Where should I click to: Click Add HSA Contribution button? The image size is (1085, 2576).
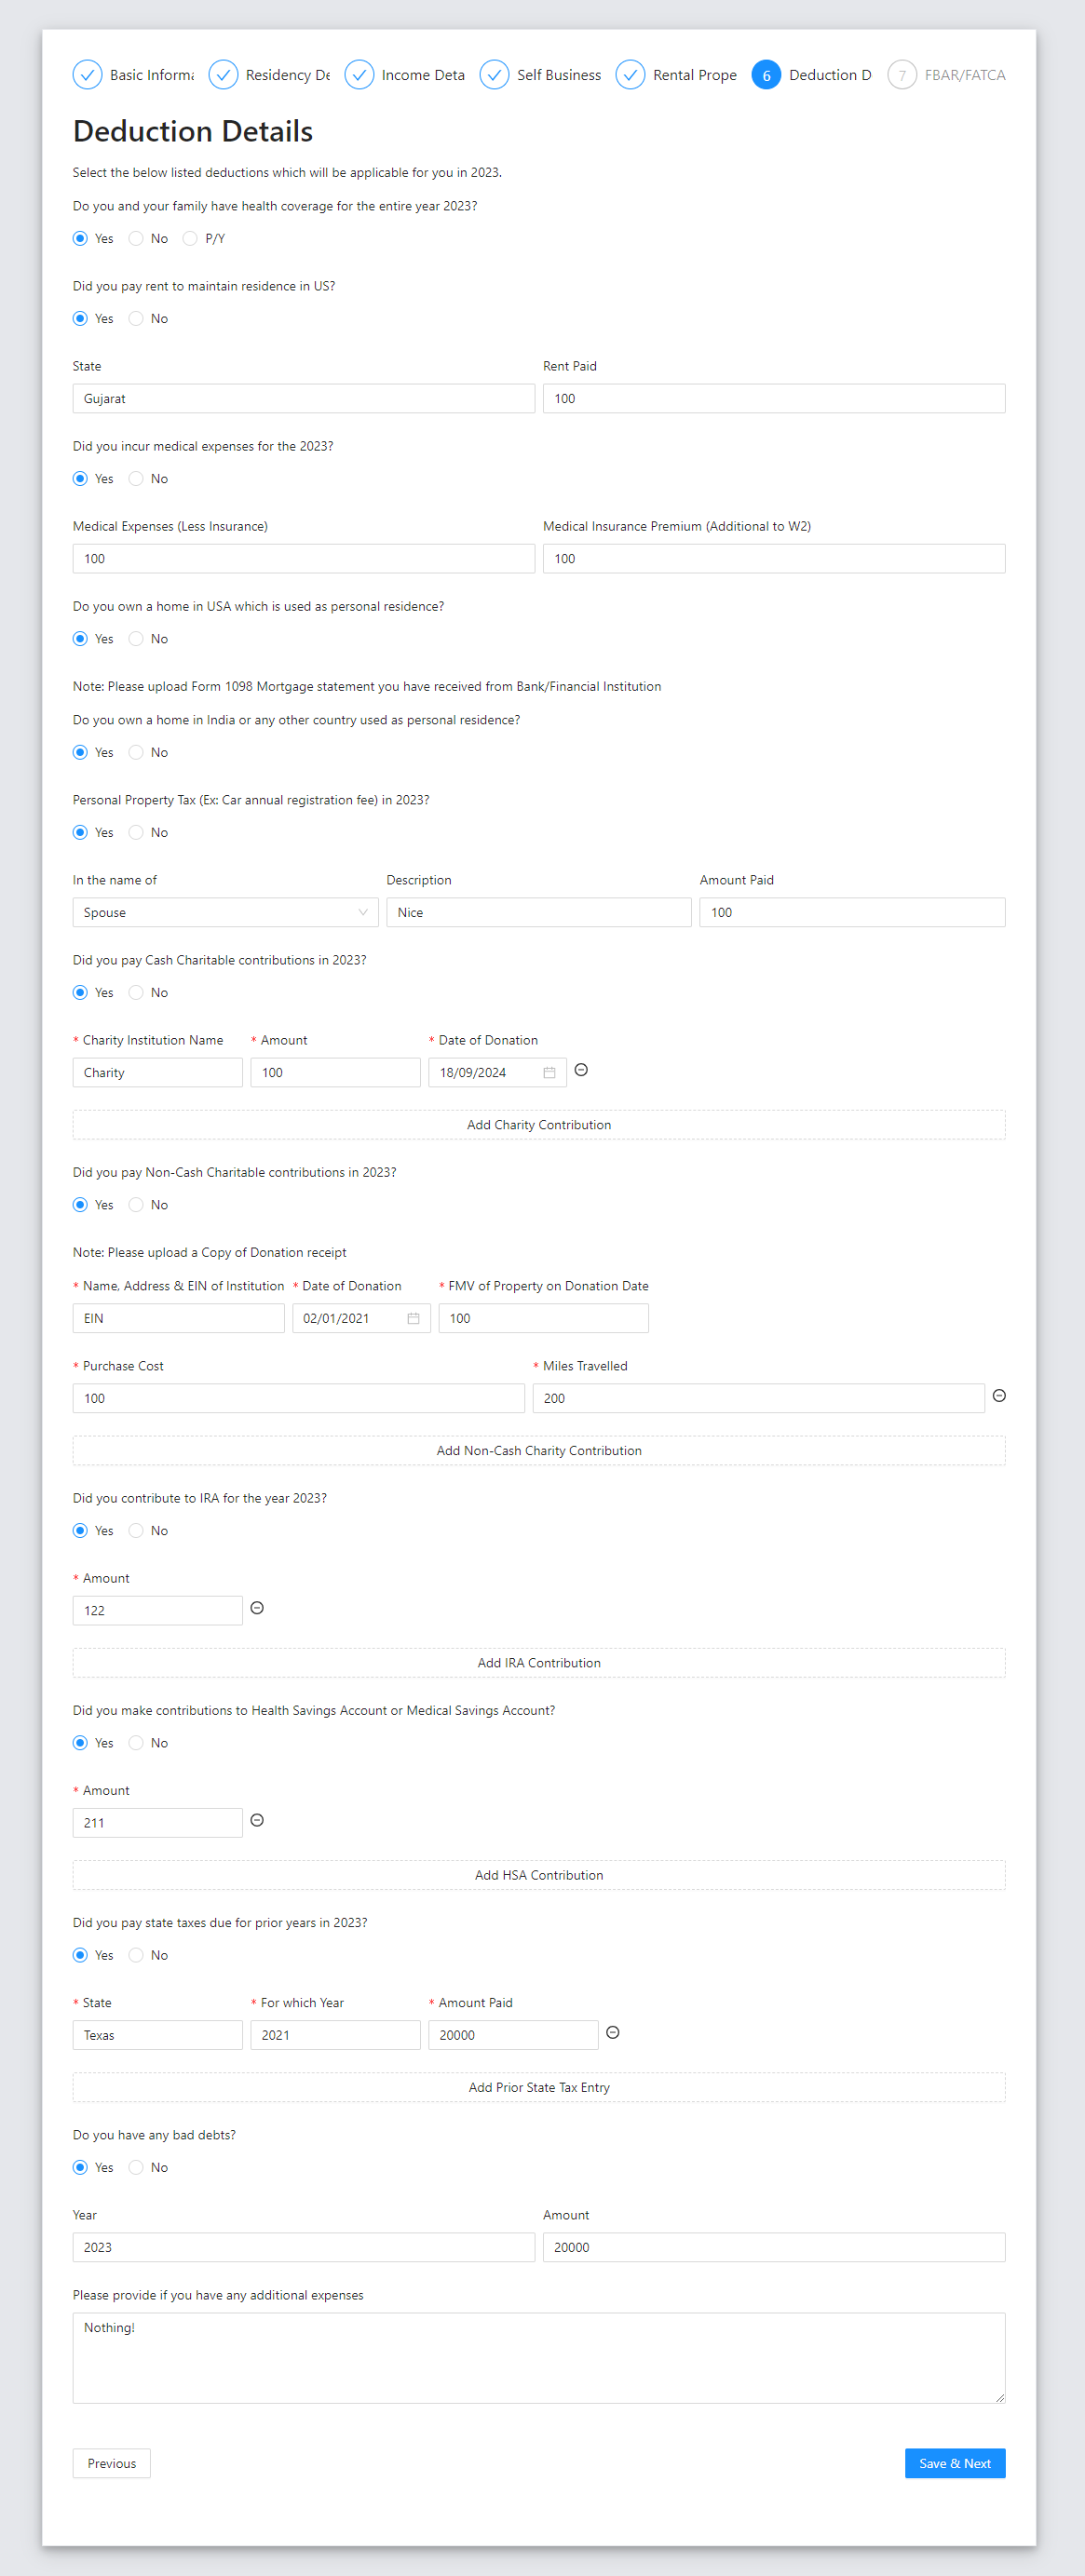click(x=539, y=1875)
